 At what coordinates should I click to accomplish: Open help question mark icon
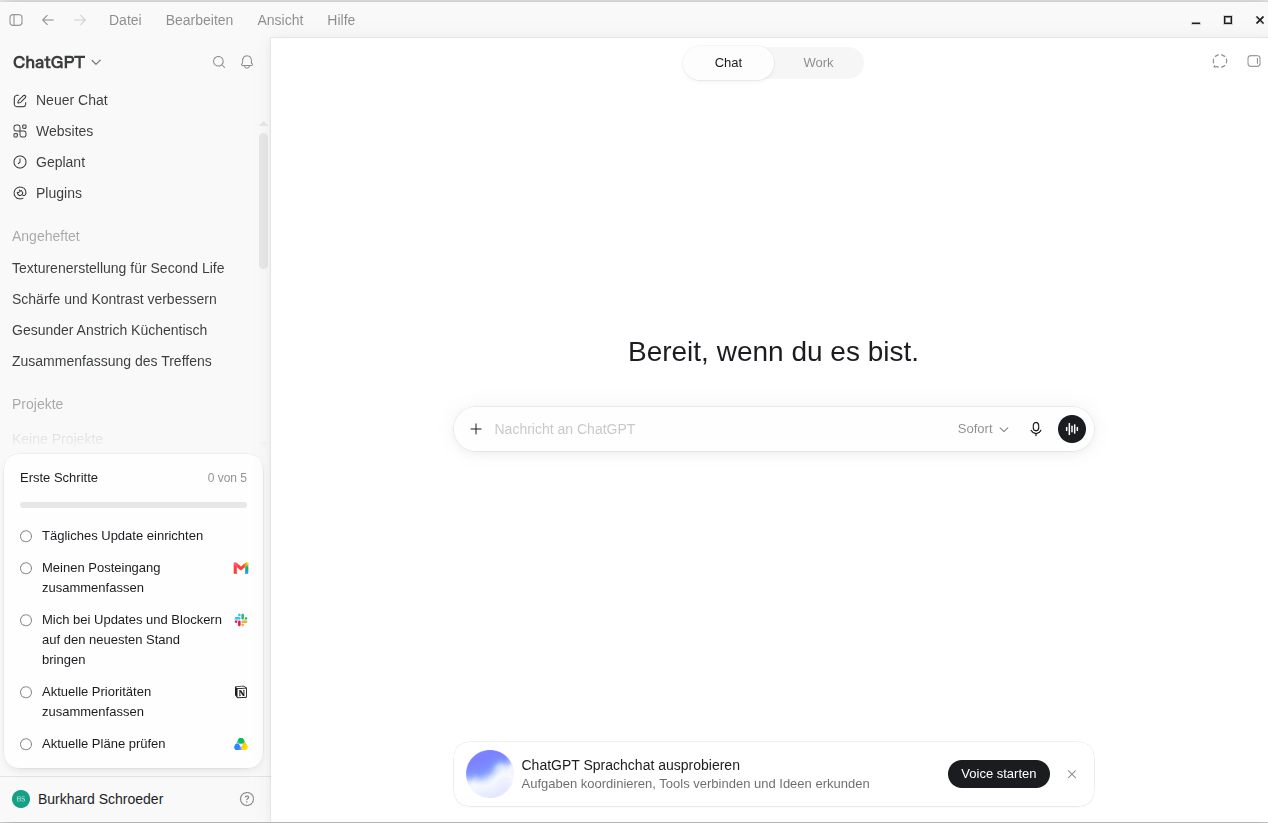(x=247, y=799)
